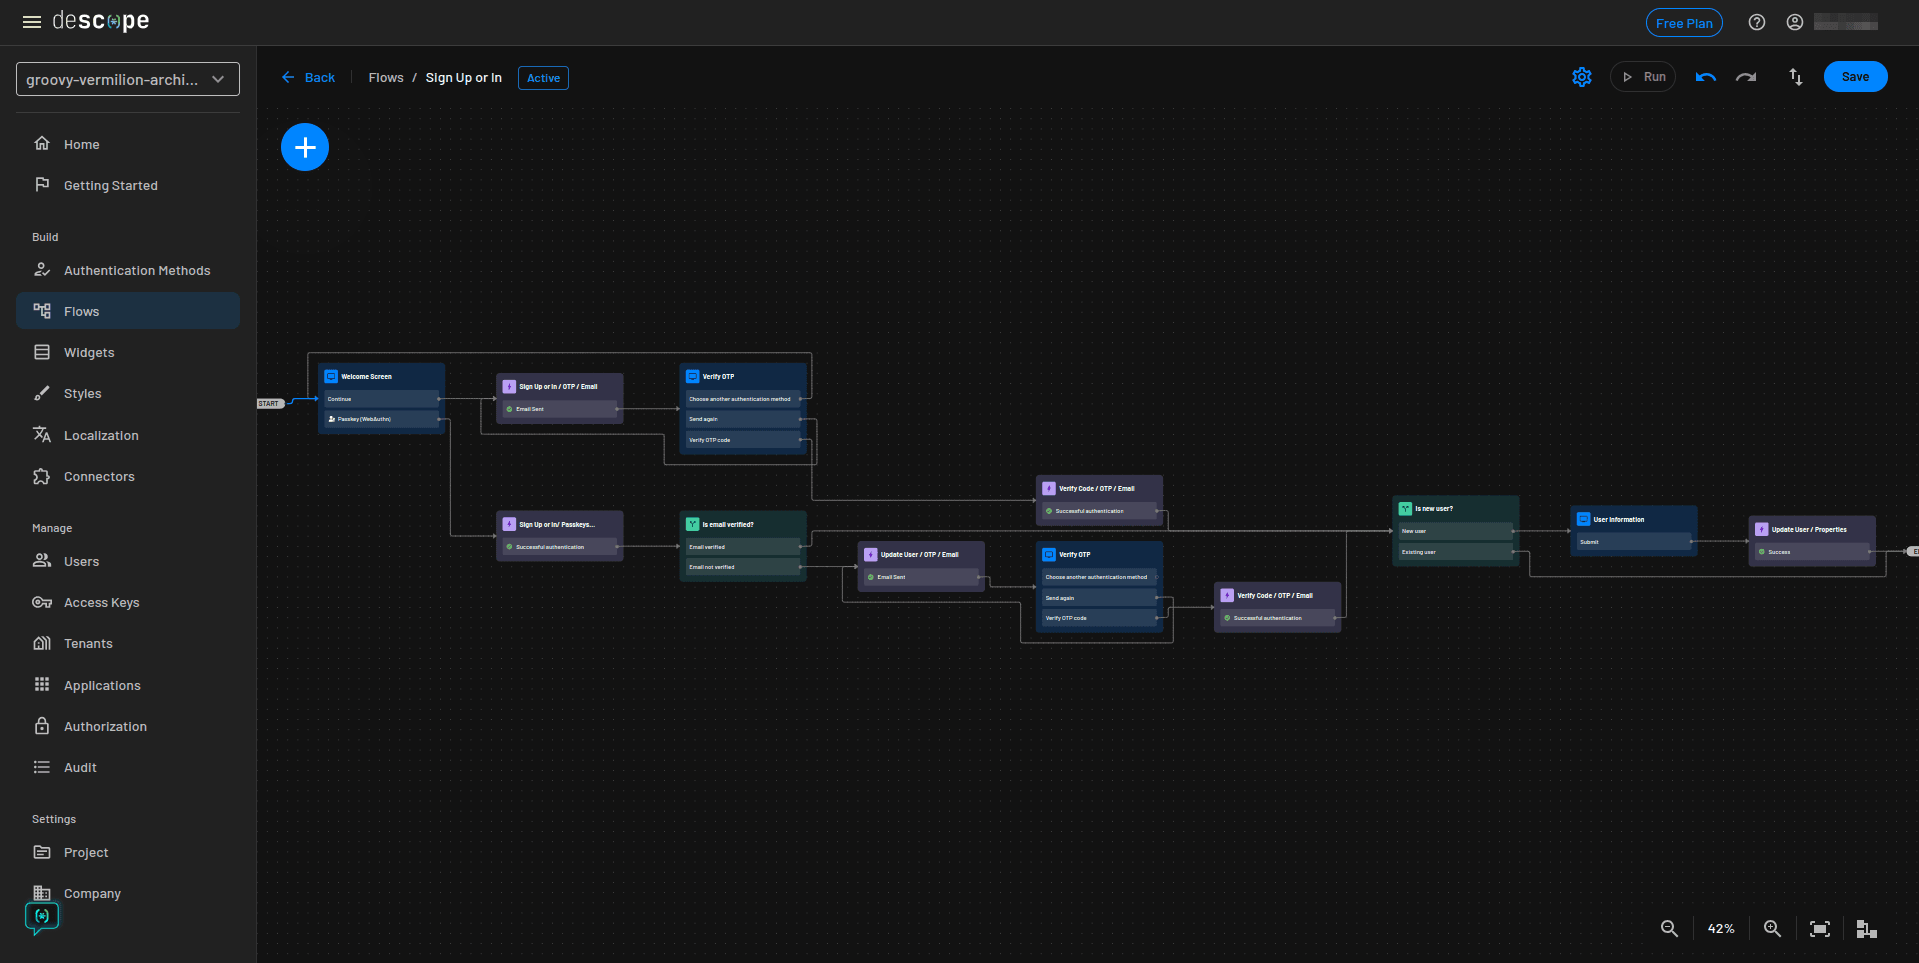Image resolution: width=1919 pixels, height=963 pixels.
Task: Navigate to Authentication Methods in sidebar
Action: click(137, 270)
